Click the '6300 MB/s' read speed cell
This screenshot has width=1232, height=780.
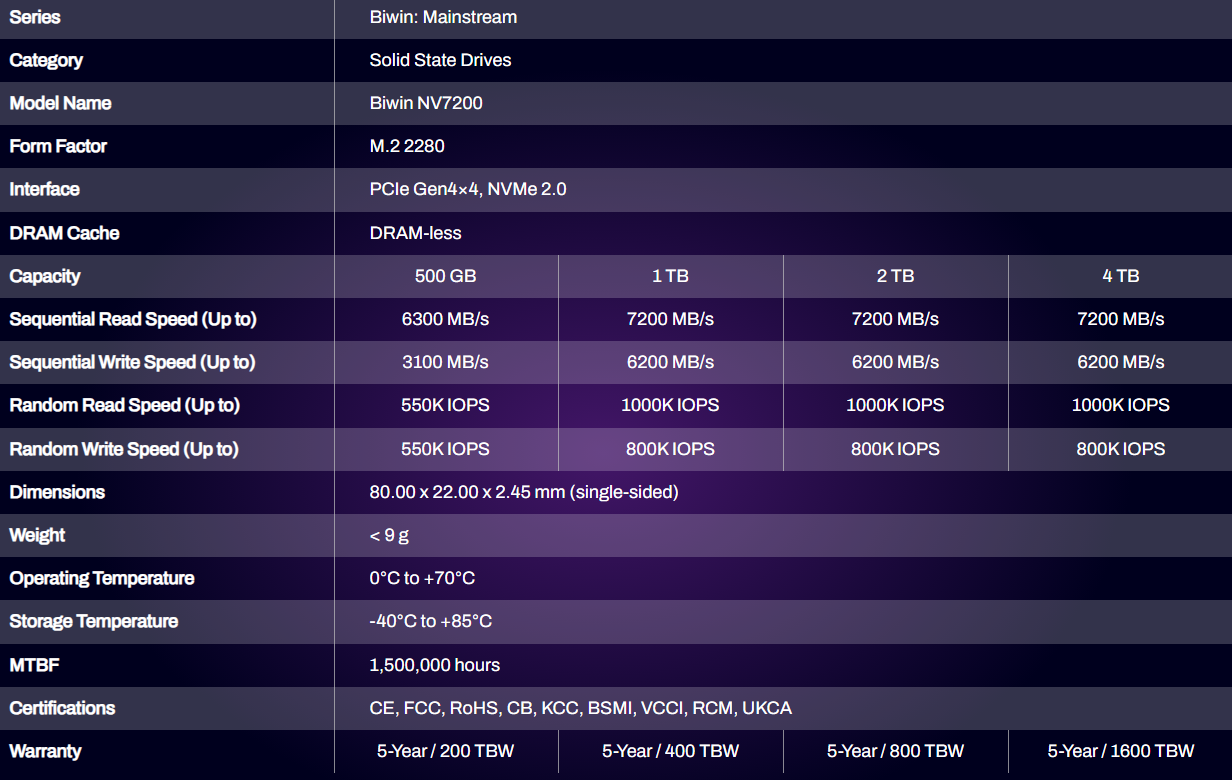tap(446, 319)
